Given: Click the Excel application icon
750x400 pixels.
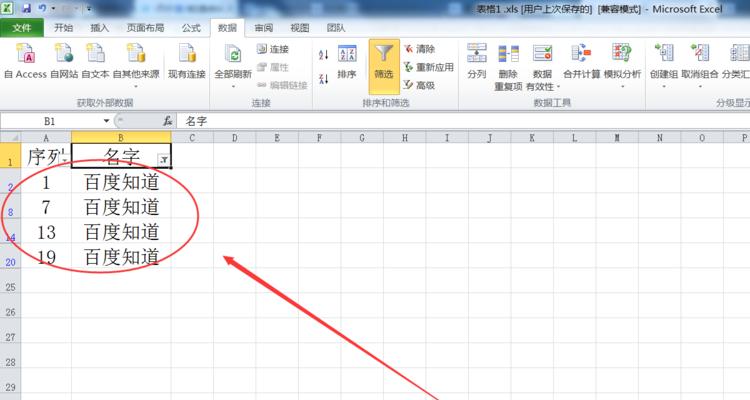Looking at the screenshot, I should coord(7,8).
